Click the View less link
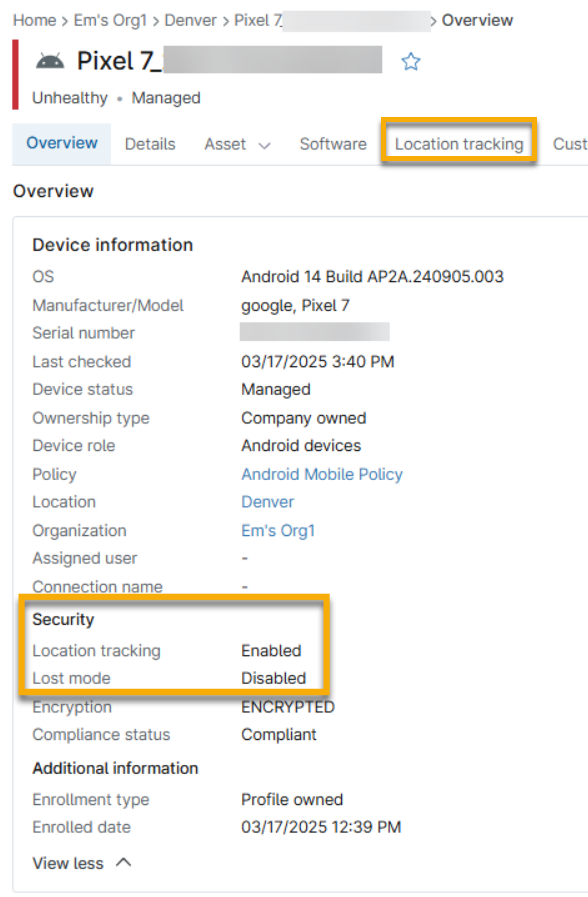Viewport: 588px width, 897px height. click(x=68, y=863)
